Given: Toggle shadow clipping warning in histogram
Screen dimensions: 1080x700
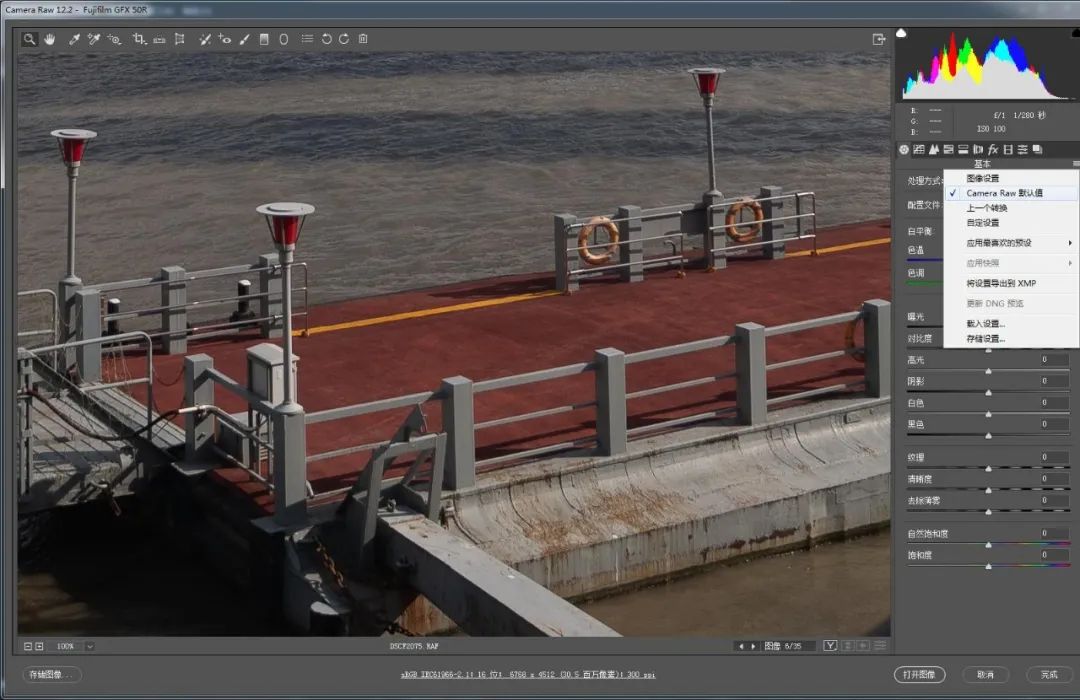Looking at the screenshot, I should (902, 33).
